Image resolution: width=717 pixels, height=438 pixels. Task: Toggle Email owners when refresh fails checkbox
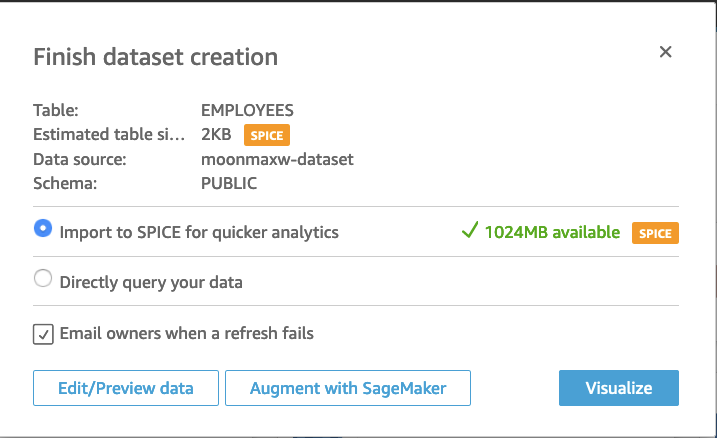[x=43, y=334]
